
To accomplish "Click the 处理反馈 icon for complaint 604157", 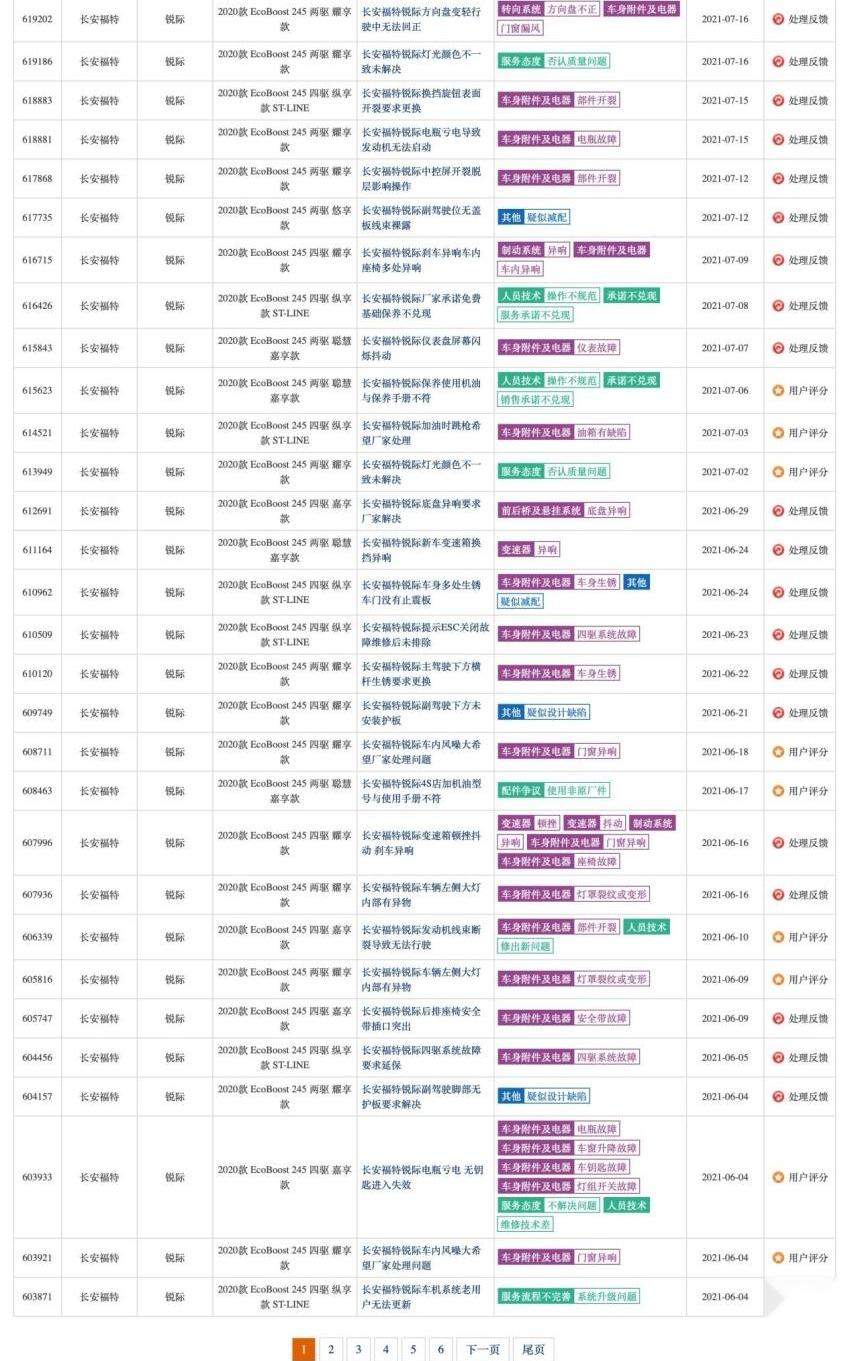I will coord(778,1097).
